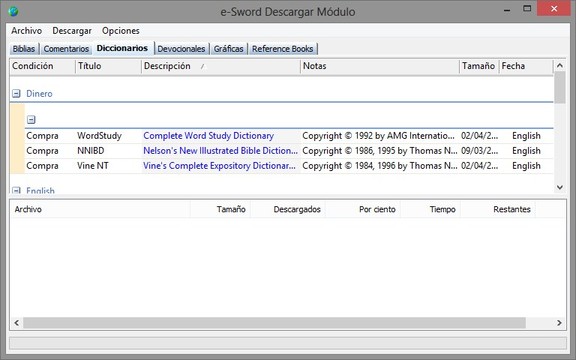Close the e-Sword Descargar Módulo window
This screenshot has height=360, width=576.
coord(554,8)
